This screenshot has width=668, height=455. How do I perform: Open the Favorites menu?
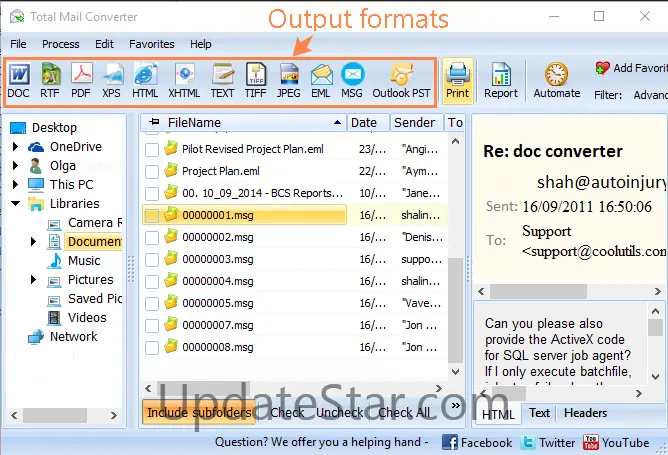click(152, 44)
